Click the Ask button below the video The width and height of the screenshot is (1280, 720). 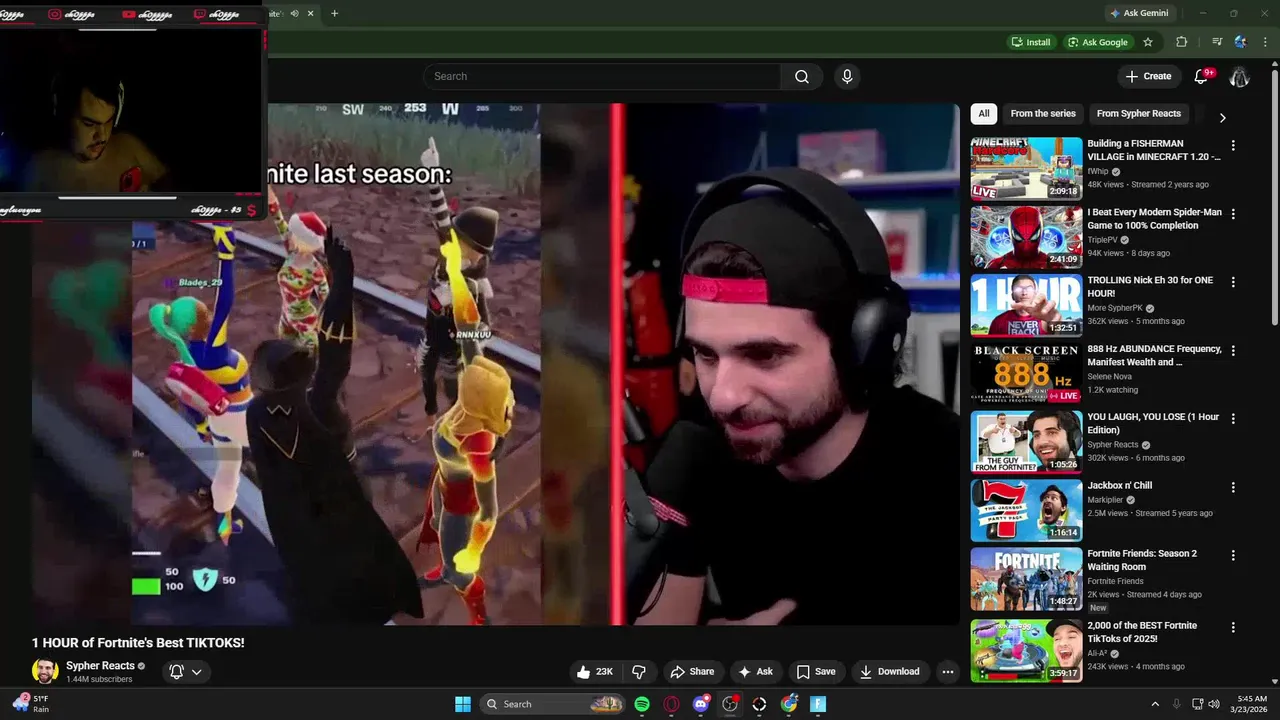755,672
